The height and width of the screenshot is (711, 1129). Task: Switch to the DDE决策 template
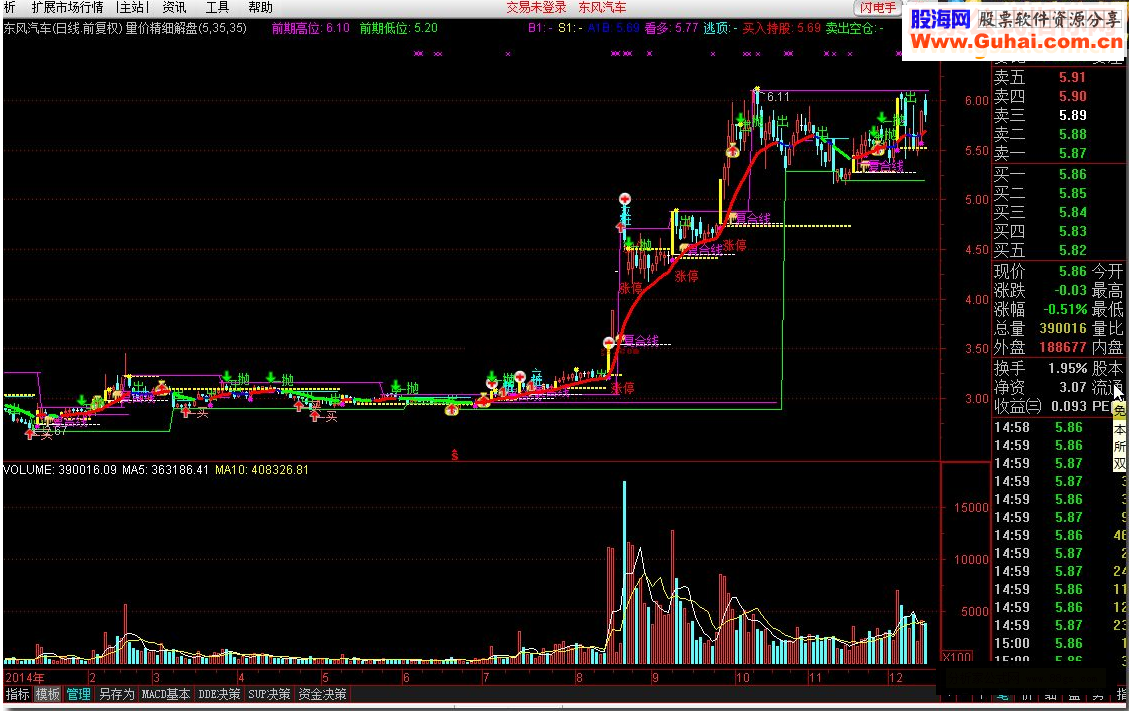tap(219, 694)
